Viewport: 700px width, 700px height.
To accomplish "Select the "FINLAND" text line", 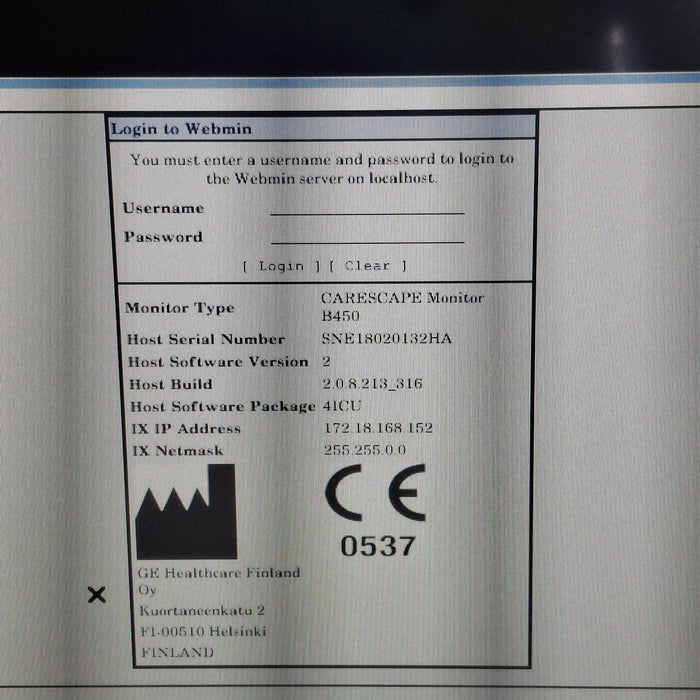I will point(177,652).
